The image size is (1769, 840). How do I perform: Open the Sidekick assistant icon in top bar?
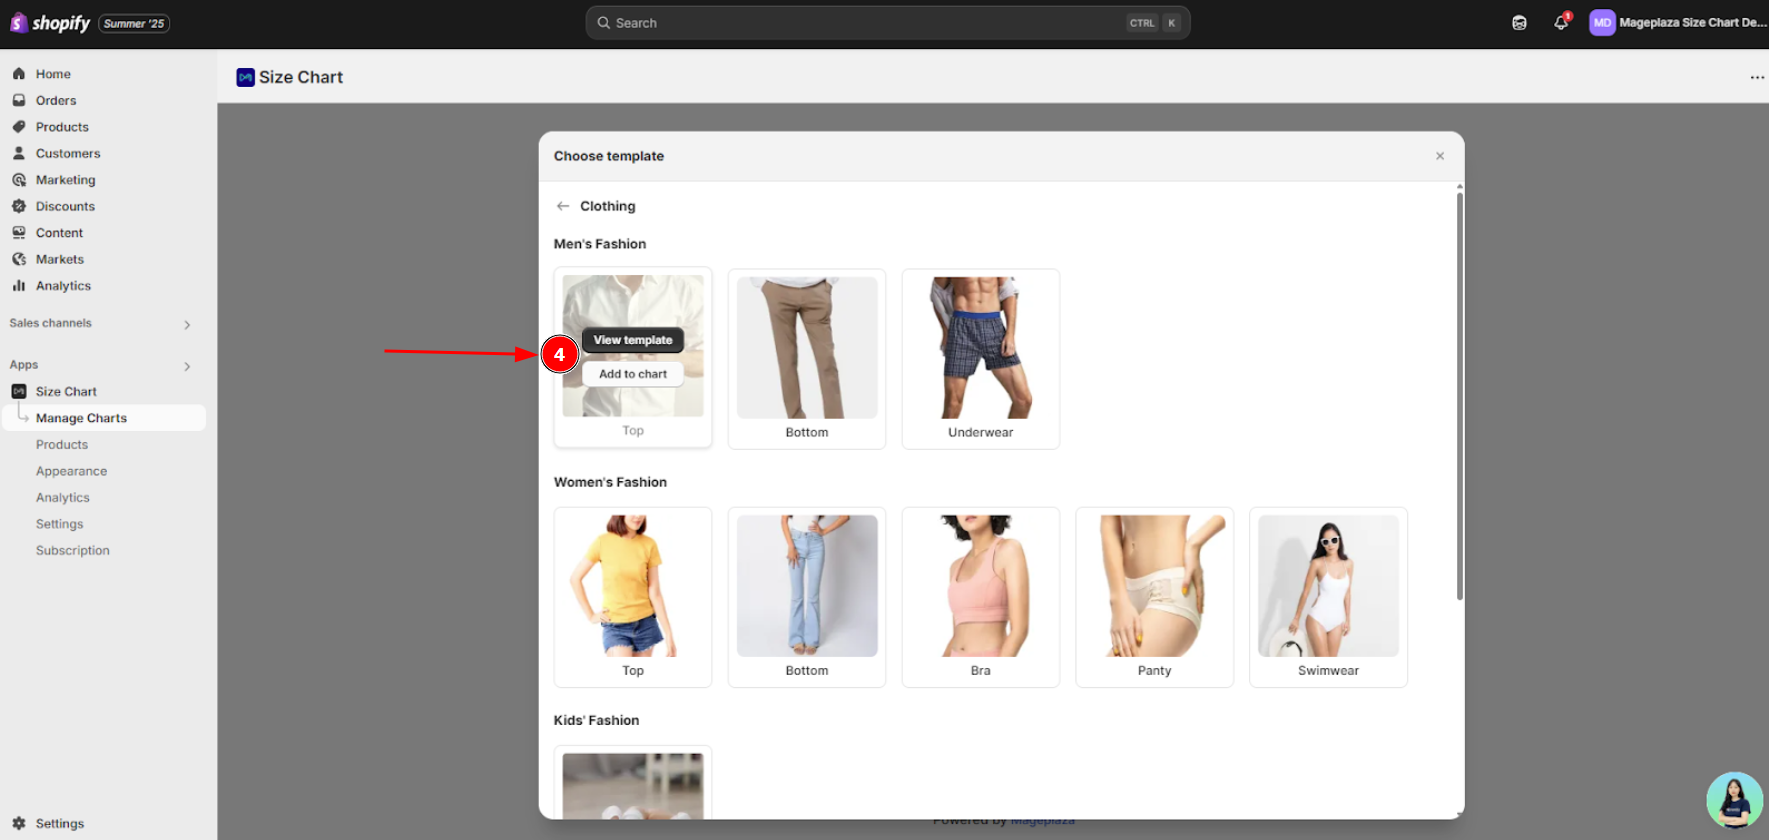click(x=1519, y=23)
